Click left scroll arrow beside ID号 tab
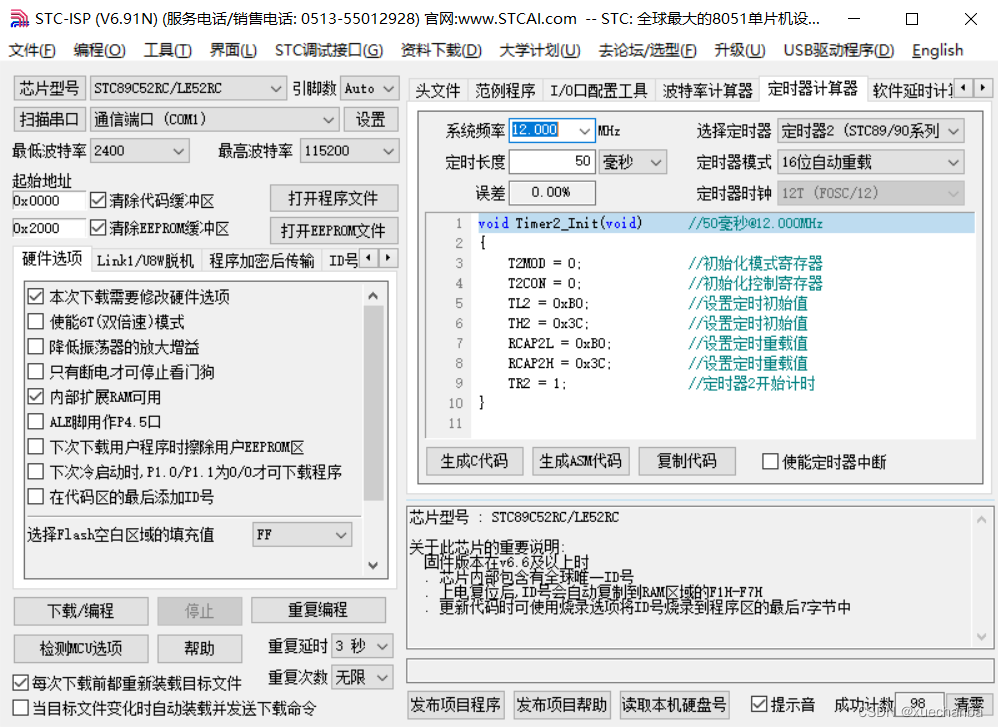998x727 pixels. (x=369, y=258)
